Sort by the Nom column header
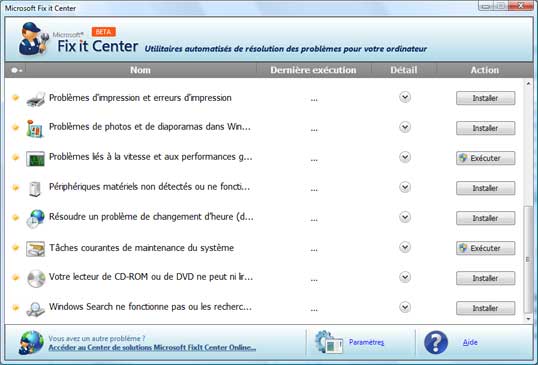The height and width of the screenshot is (365, 538). click(x=140, y=70)
